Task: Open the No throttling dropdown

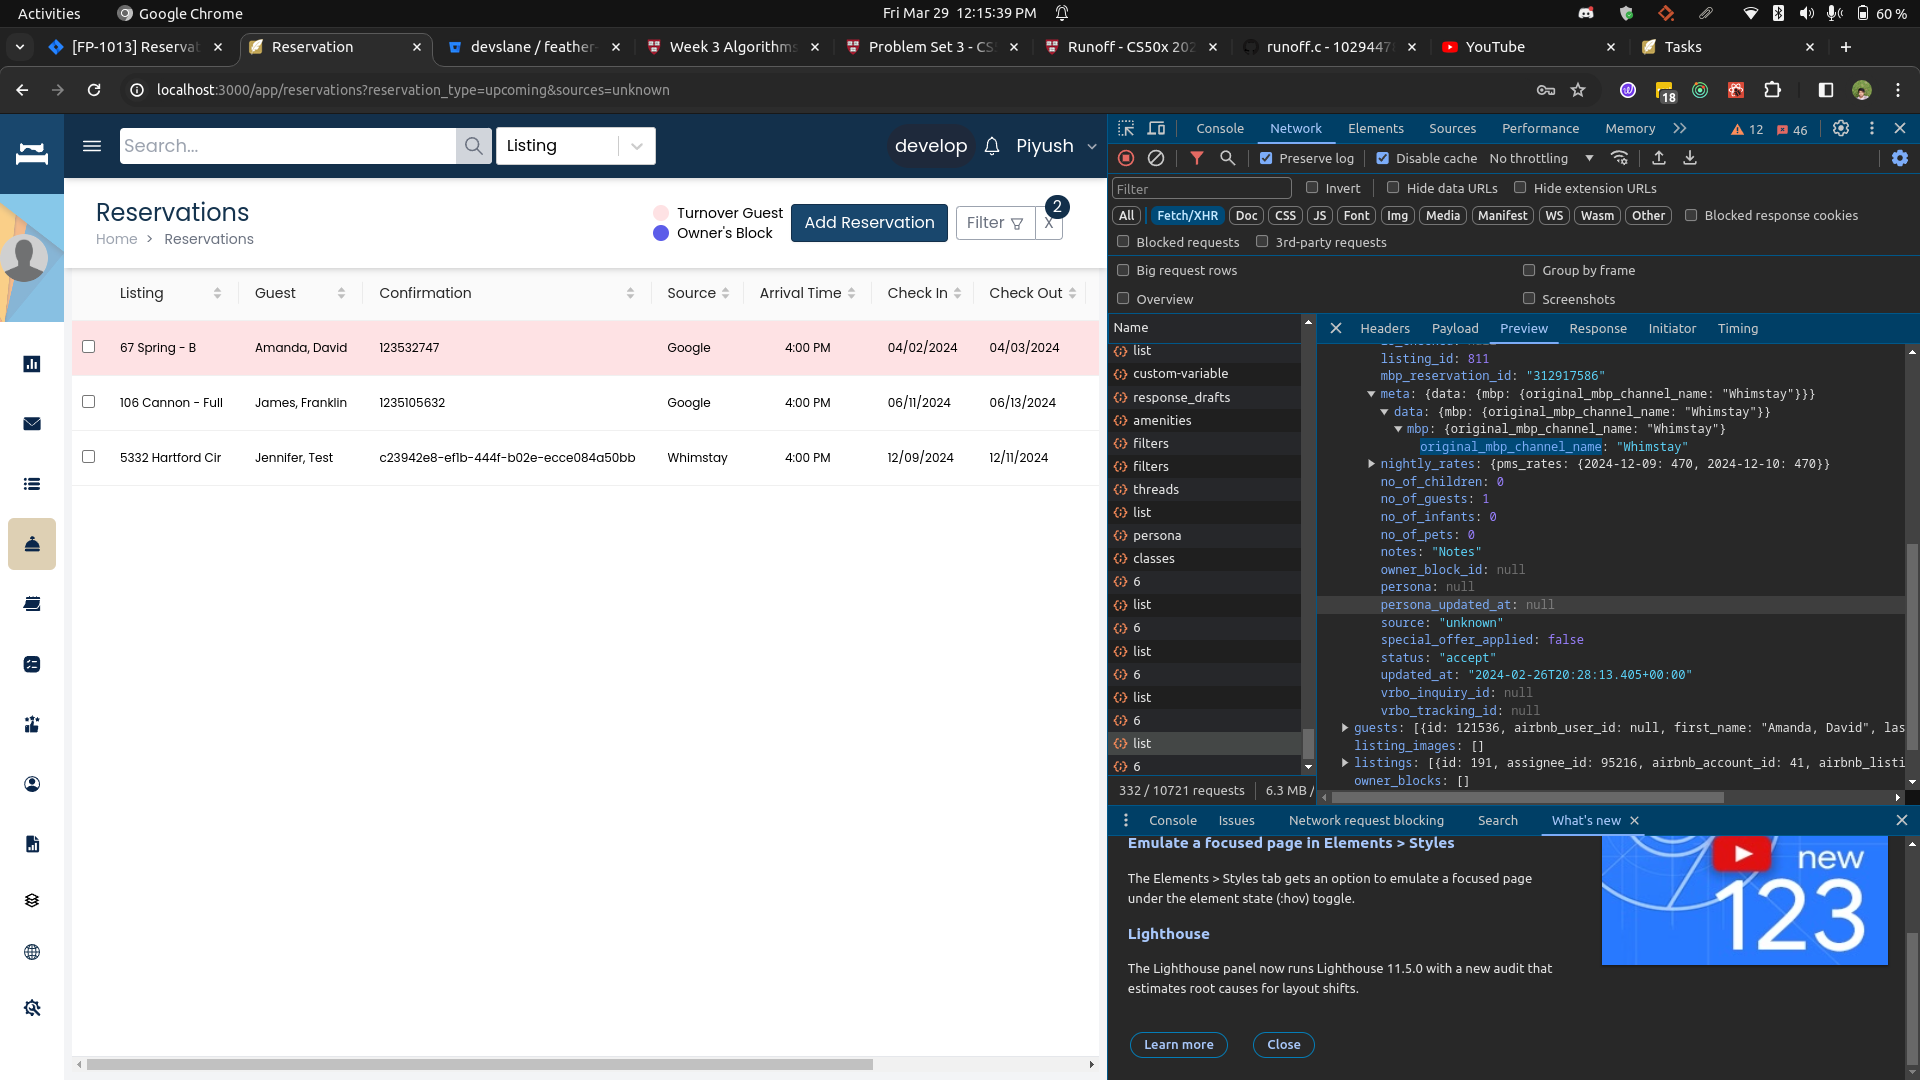Action: tap(1540, 158)
